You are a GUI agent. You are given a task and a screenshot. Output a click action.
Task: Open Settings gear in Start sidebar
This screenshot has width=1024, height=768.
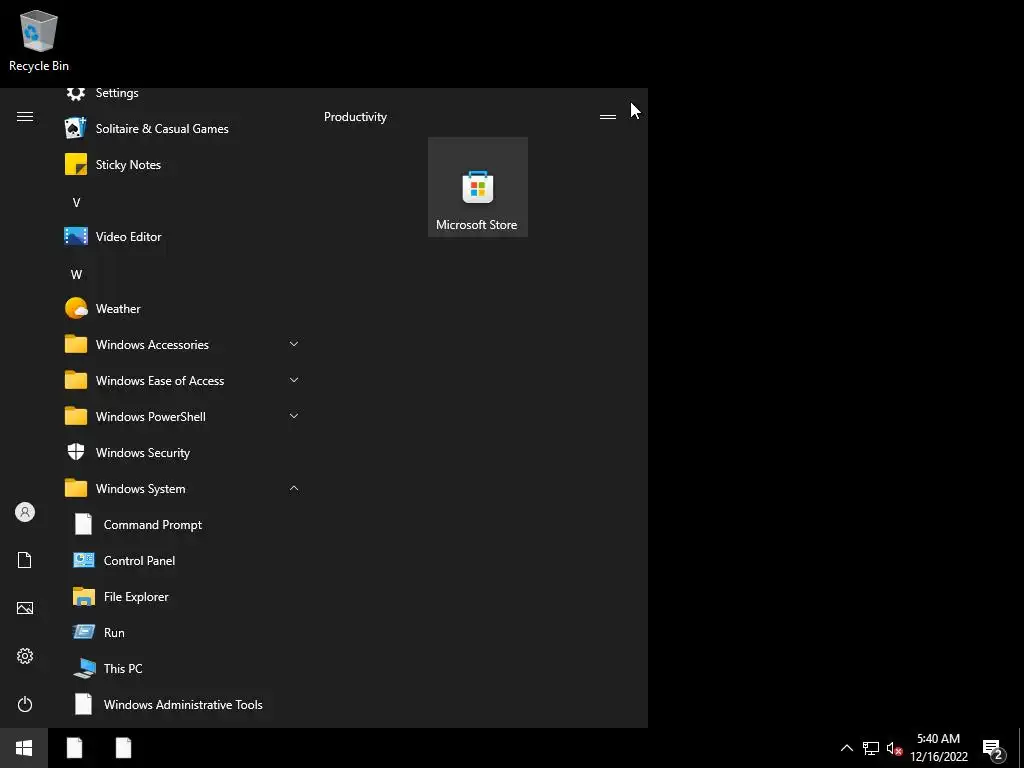coord(25,656)
